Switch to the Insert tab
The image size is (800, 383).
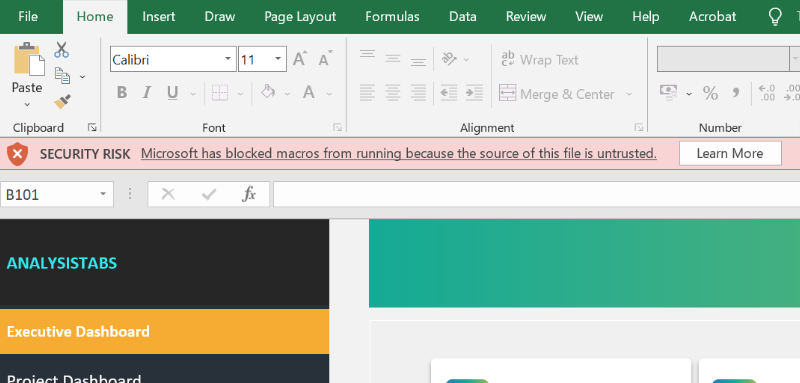(159, 17)
